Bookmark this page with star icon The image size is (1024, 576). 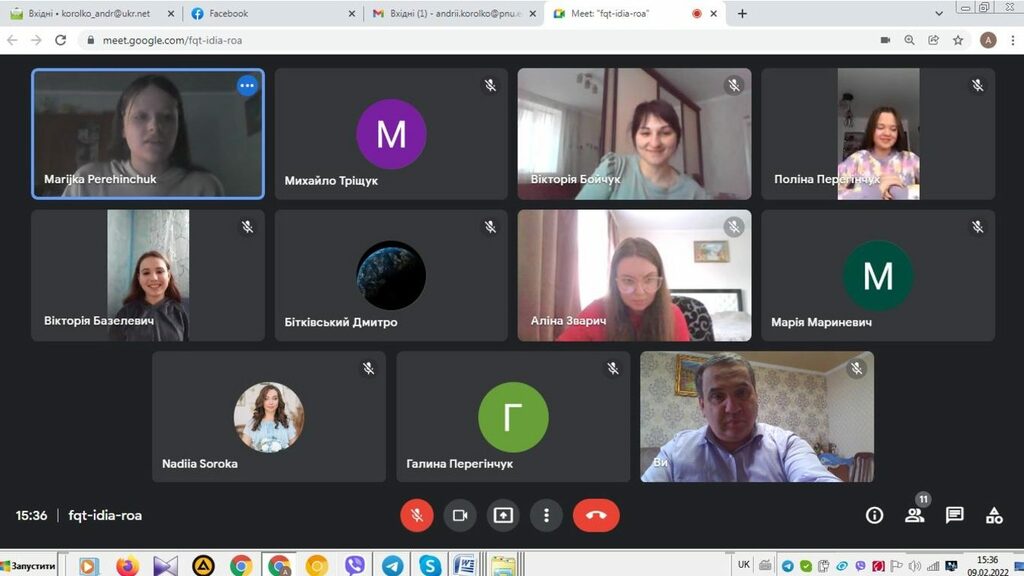(958, 40)
